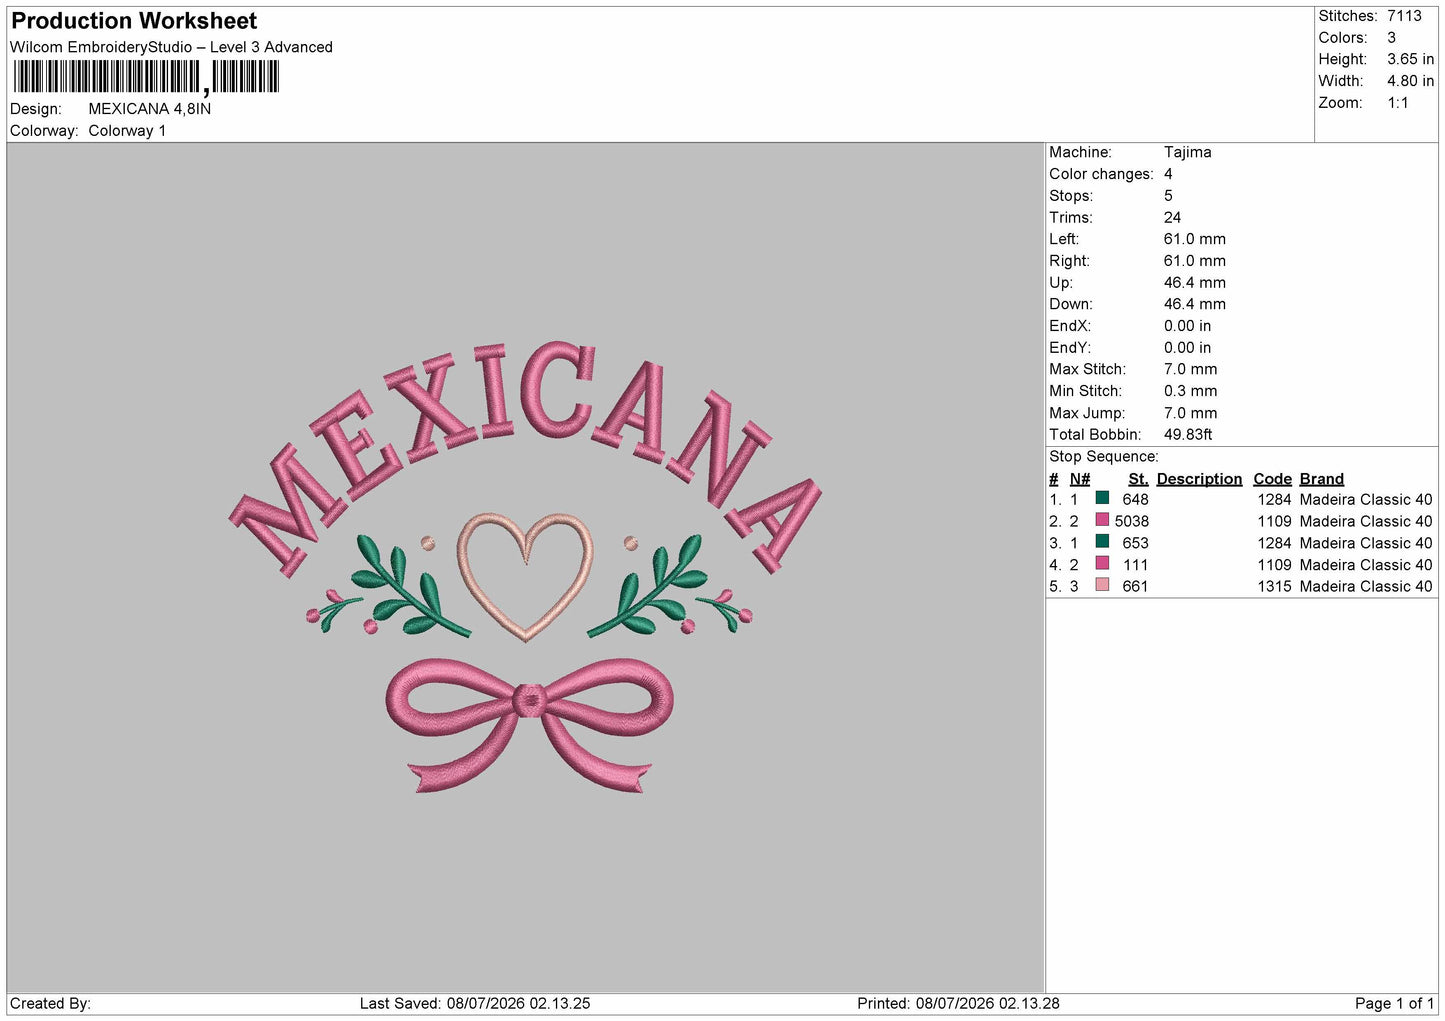Click the right green leaf branch
Viewport: 1445px width, 1021px height.
[648, 588]
